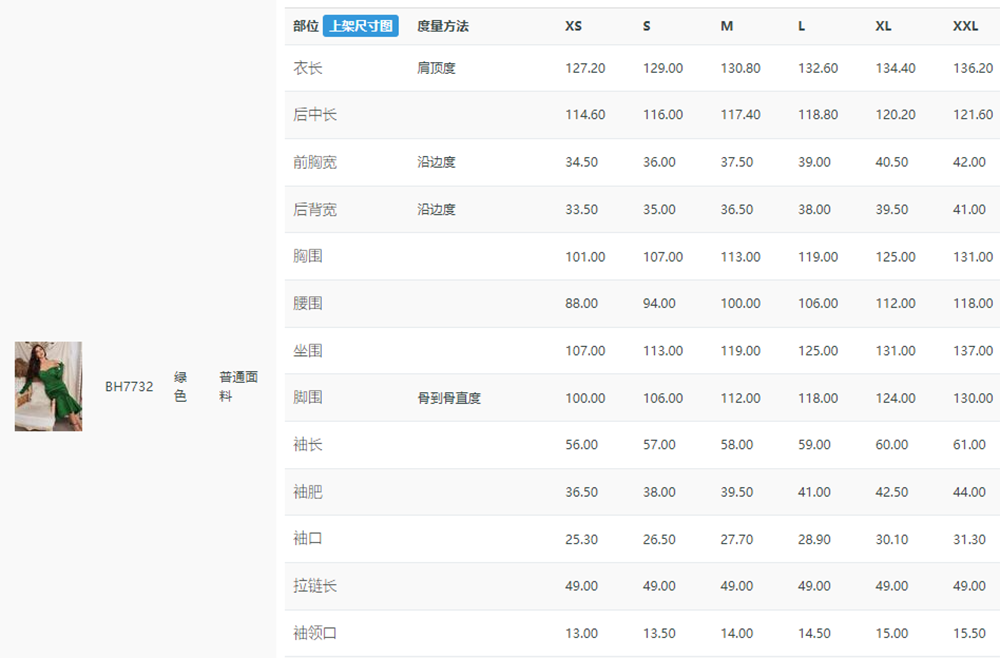The width and height of the screenshot is (1000, 658).
Task: Click the 120.20 value in 后中长 row
Action: tap(895, 115)
